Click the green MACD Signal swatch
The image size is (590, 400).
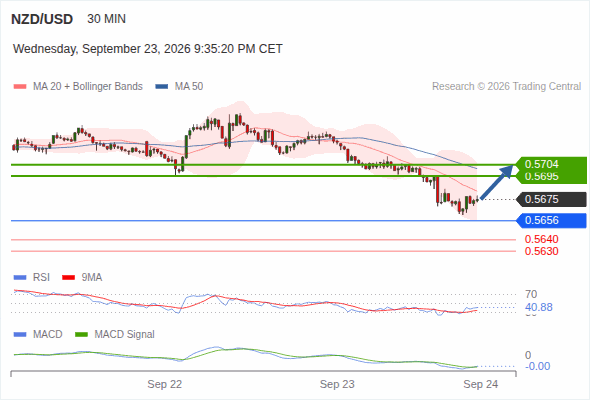pos(82,335)
